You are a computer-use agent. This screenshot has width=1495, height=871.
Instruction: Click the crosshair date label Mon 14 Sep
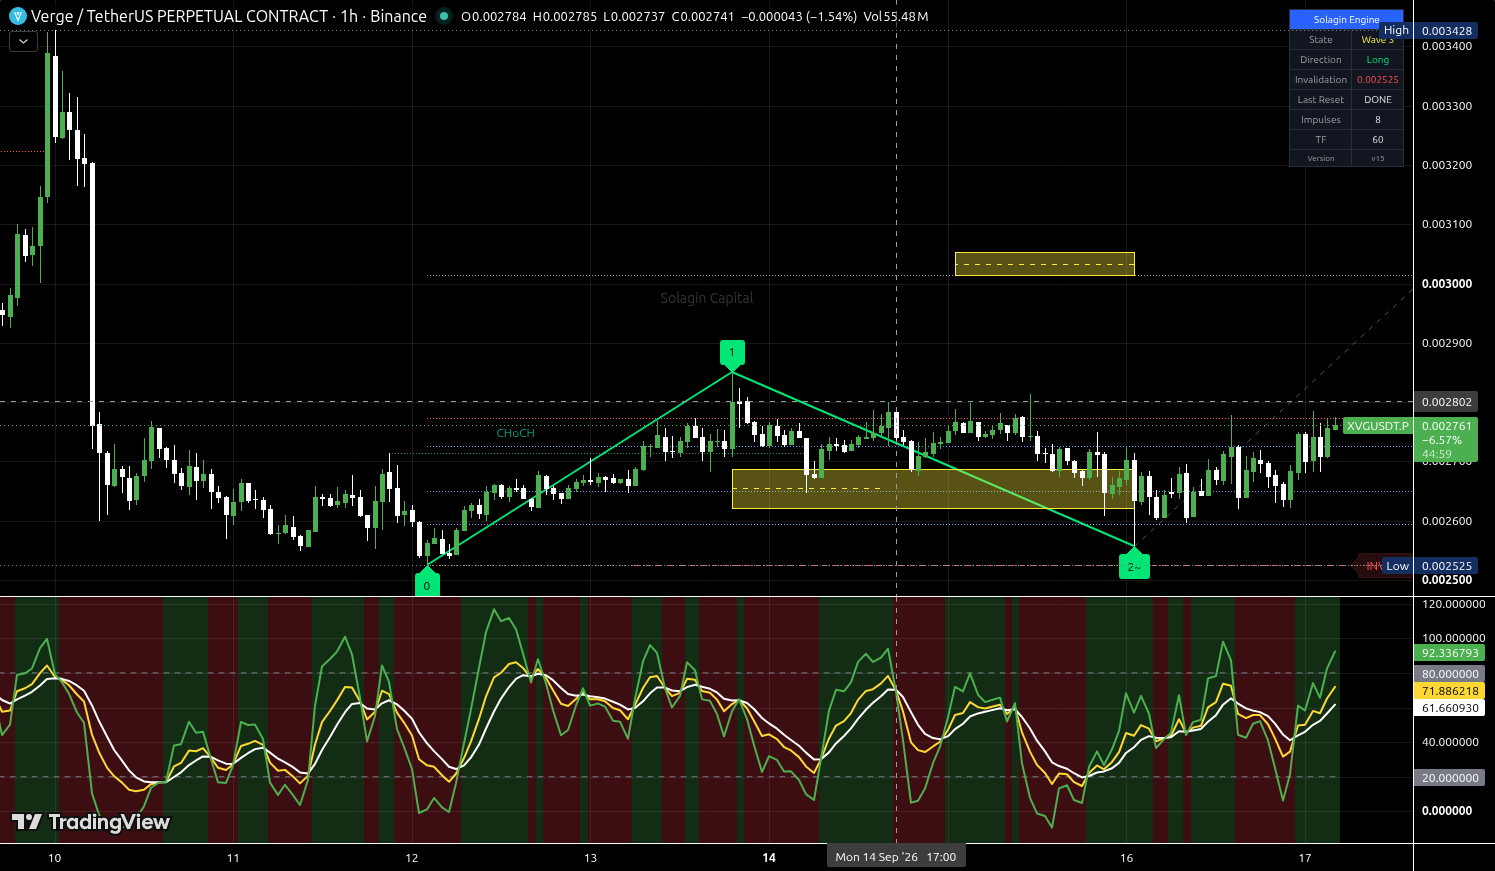(896, 857)
